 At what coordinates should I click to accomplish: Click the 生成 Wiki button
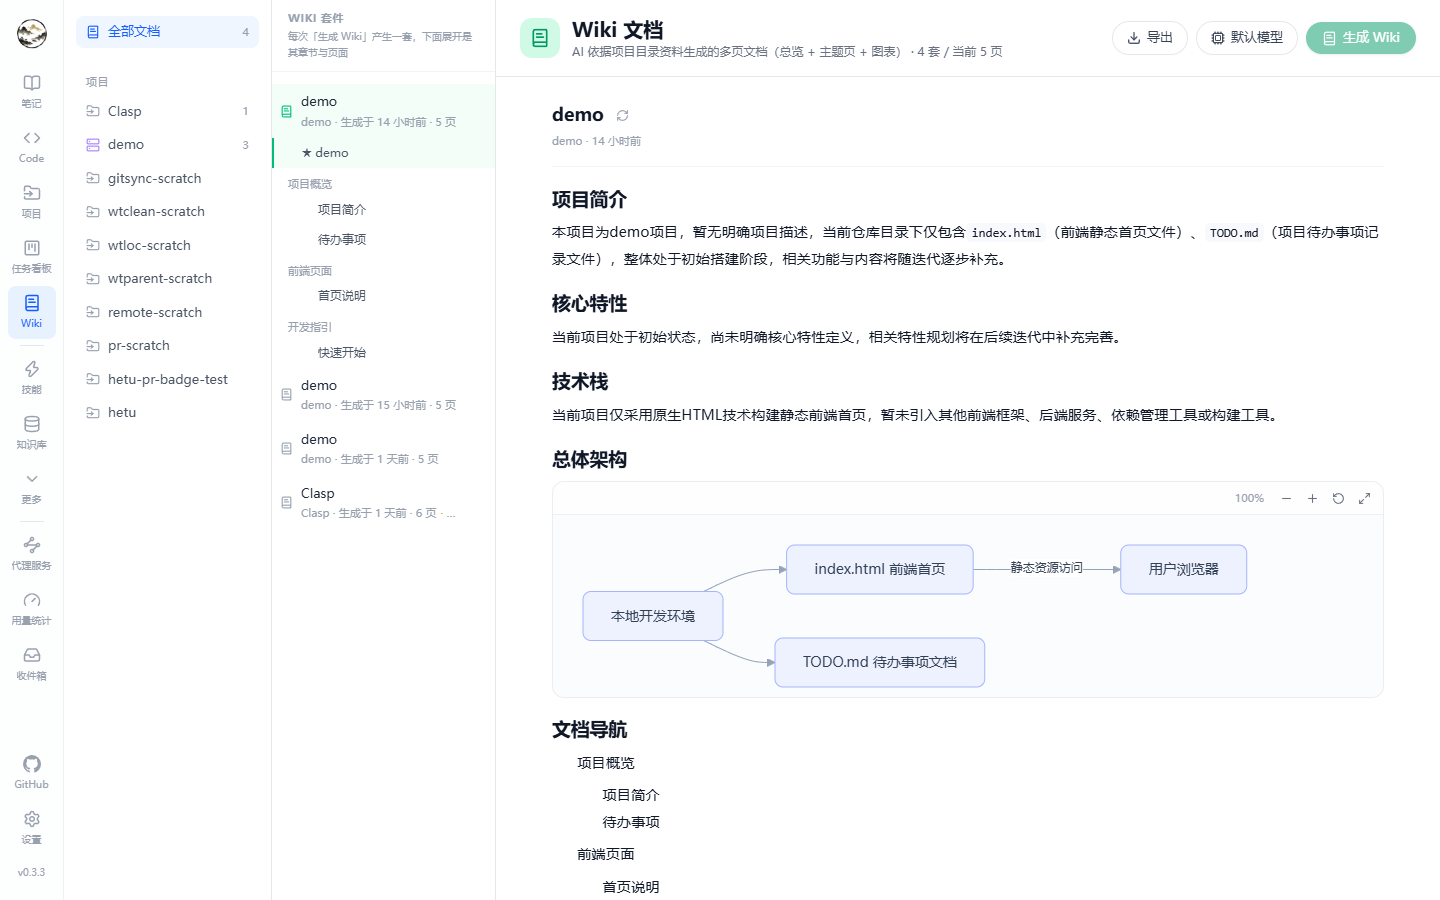point(1361,38)
